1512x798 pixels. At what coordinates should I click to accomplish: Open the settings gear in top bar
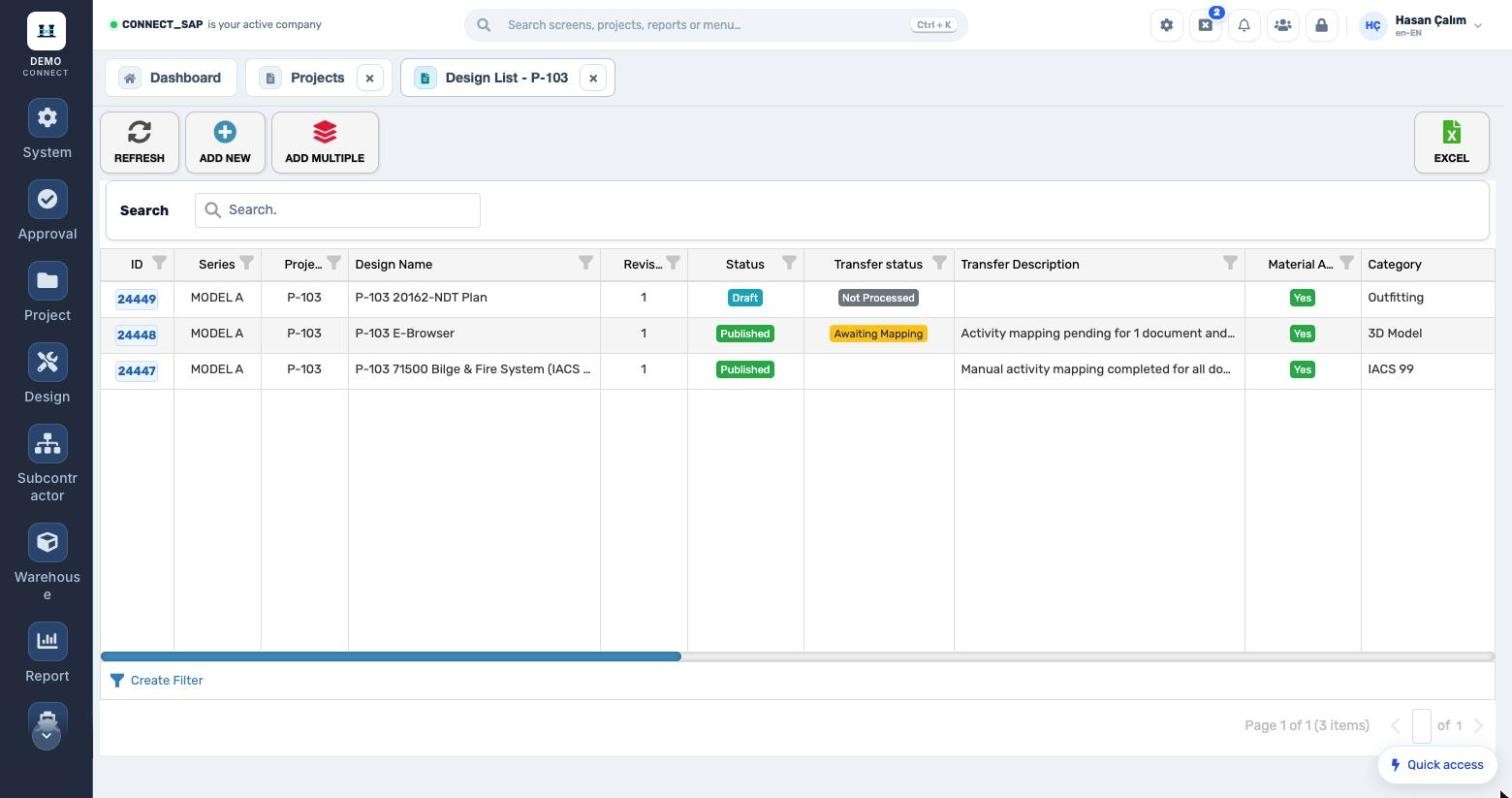point(1166,25)
